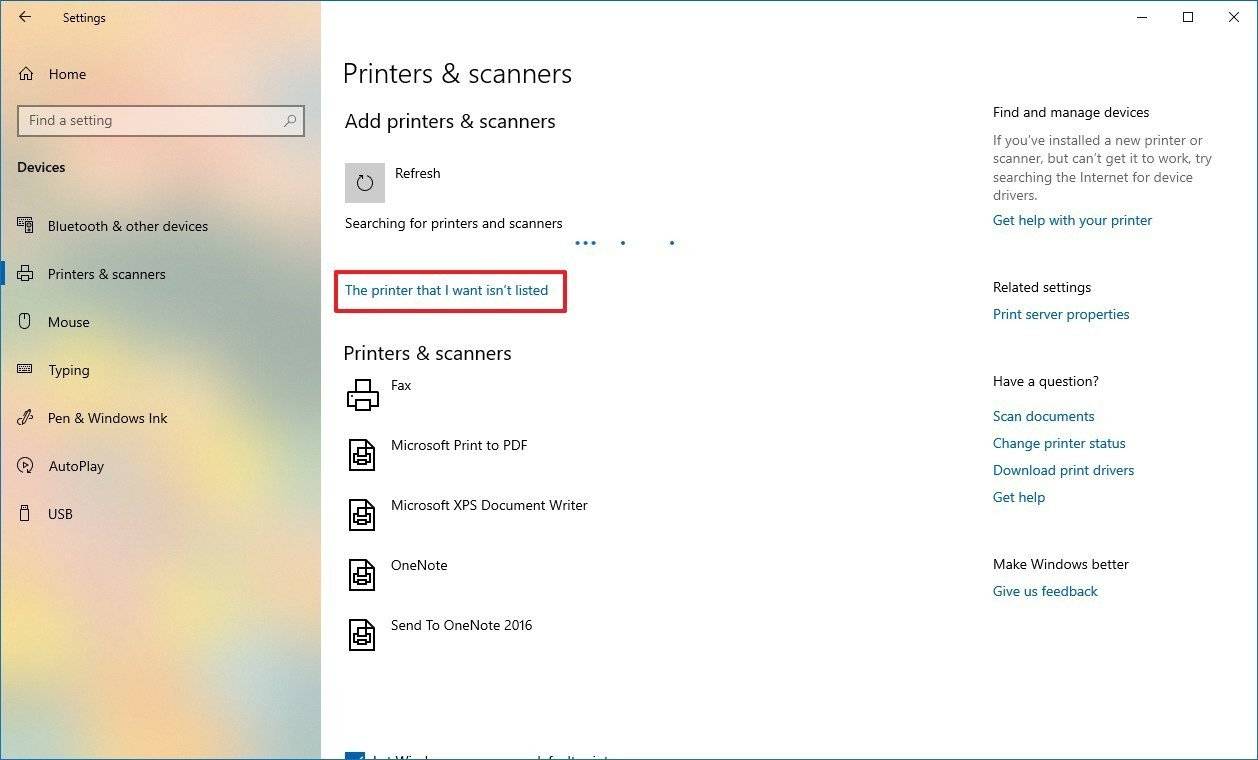Click the Refresh icon to rescan for printers
Screen dimensions: 1258x760
point(364,182)
